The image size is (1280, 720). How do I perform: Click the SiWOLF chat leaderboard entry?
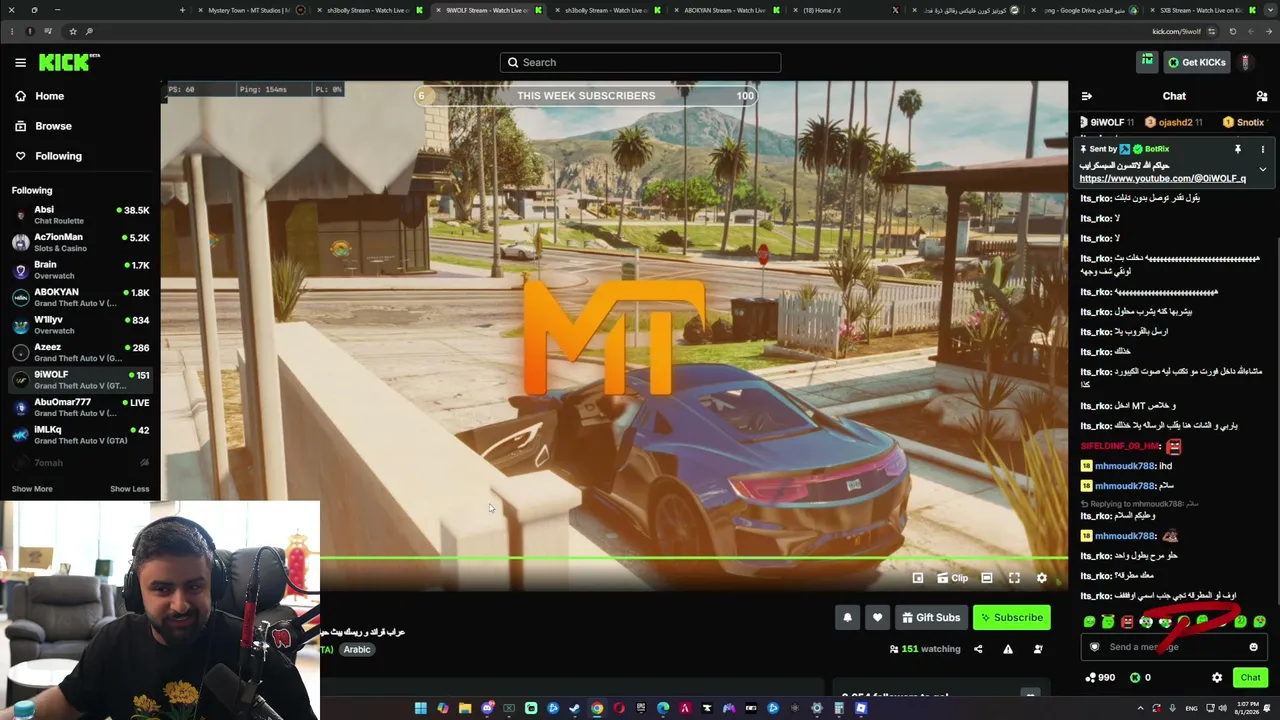pyautogui.click(x=1106, y=123)
